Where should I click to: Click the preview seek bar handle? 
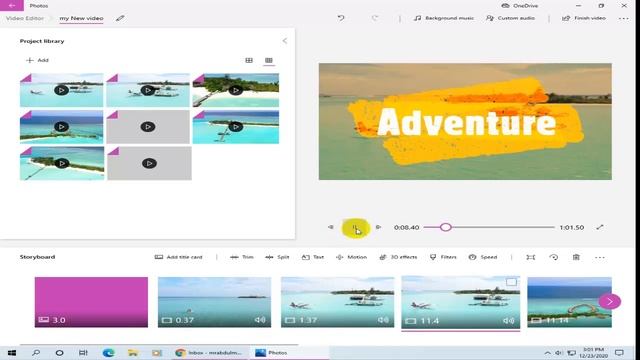click(x=446, y=227)
